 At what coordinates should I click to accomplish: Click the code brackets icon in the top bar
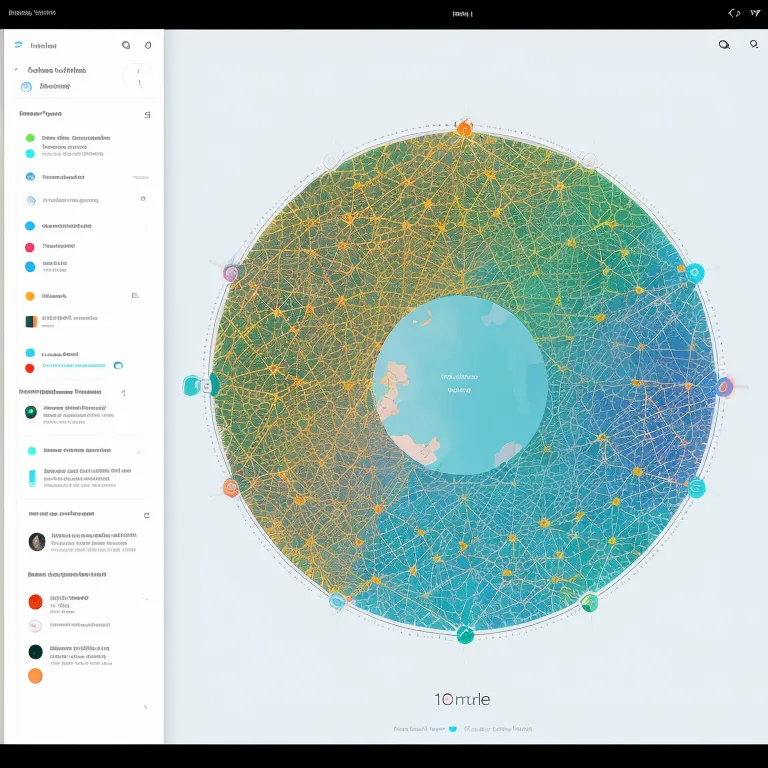pyautogui.click(x=734, y=14)
